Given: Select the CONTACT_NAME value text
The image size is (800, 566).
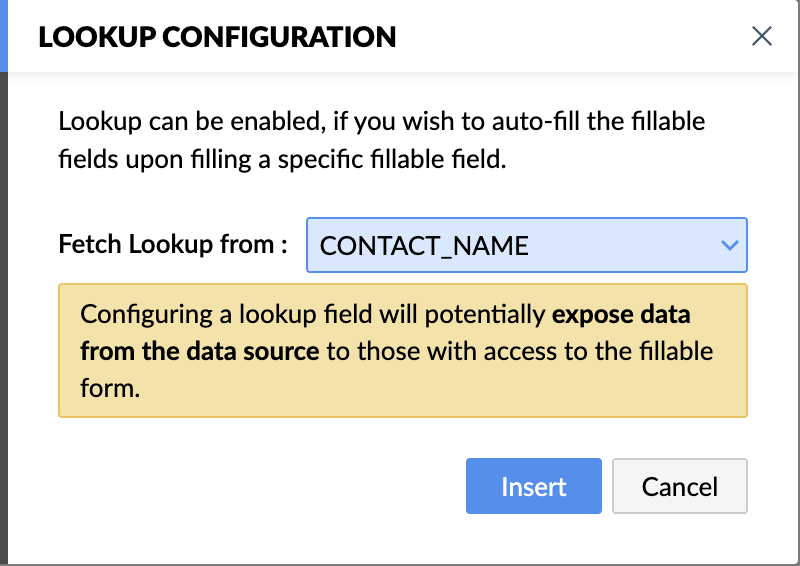Looking at the screenshot, I should [424, 246].
